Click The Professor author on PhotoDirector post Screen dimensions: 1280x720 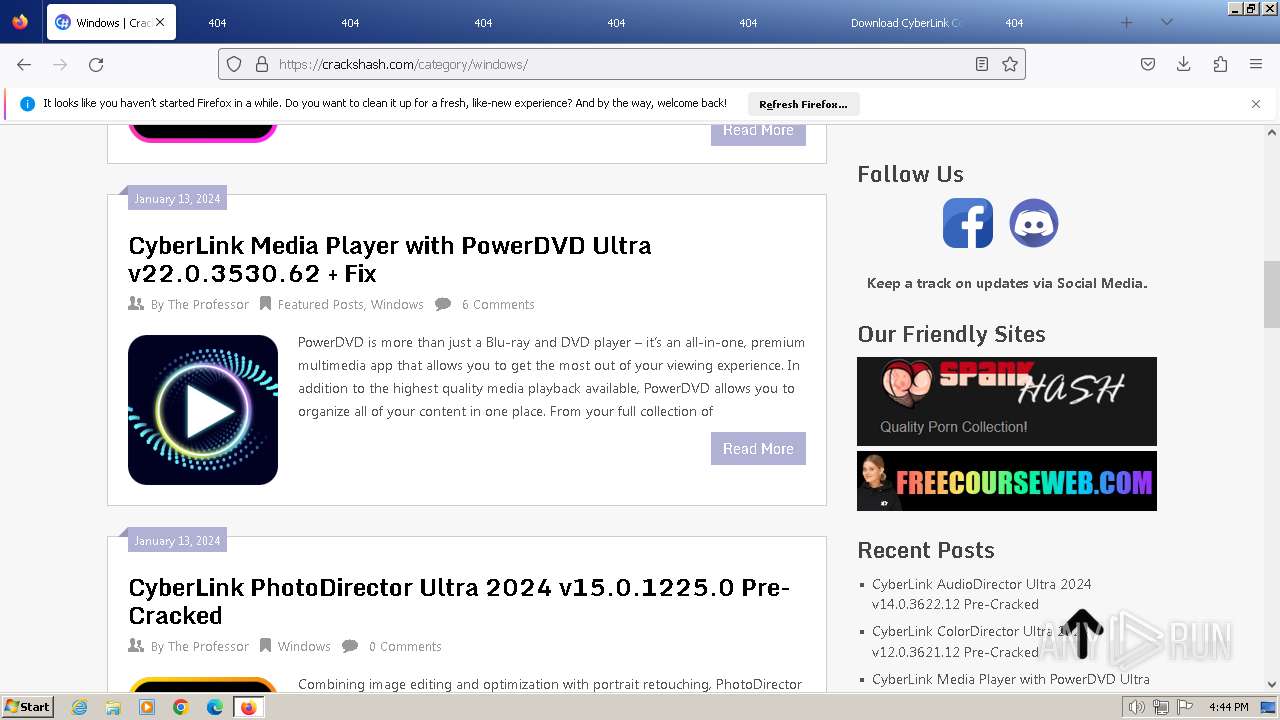[208, 647]
